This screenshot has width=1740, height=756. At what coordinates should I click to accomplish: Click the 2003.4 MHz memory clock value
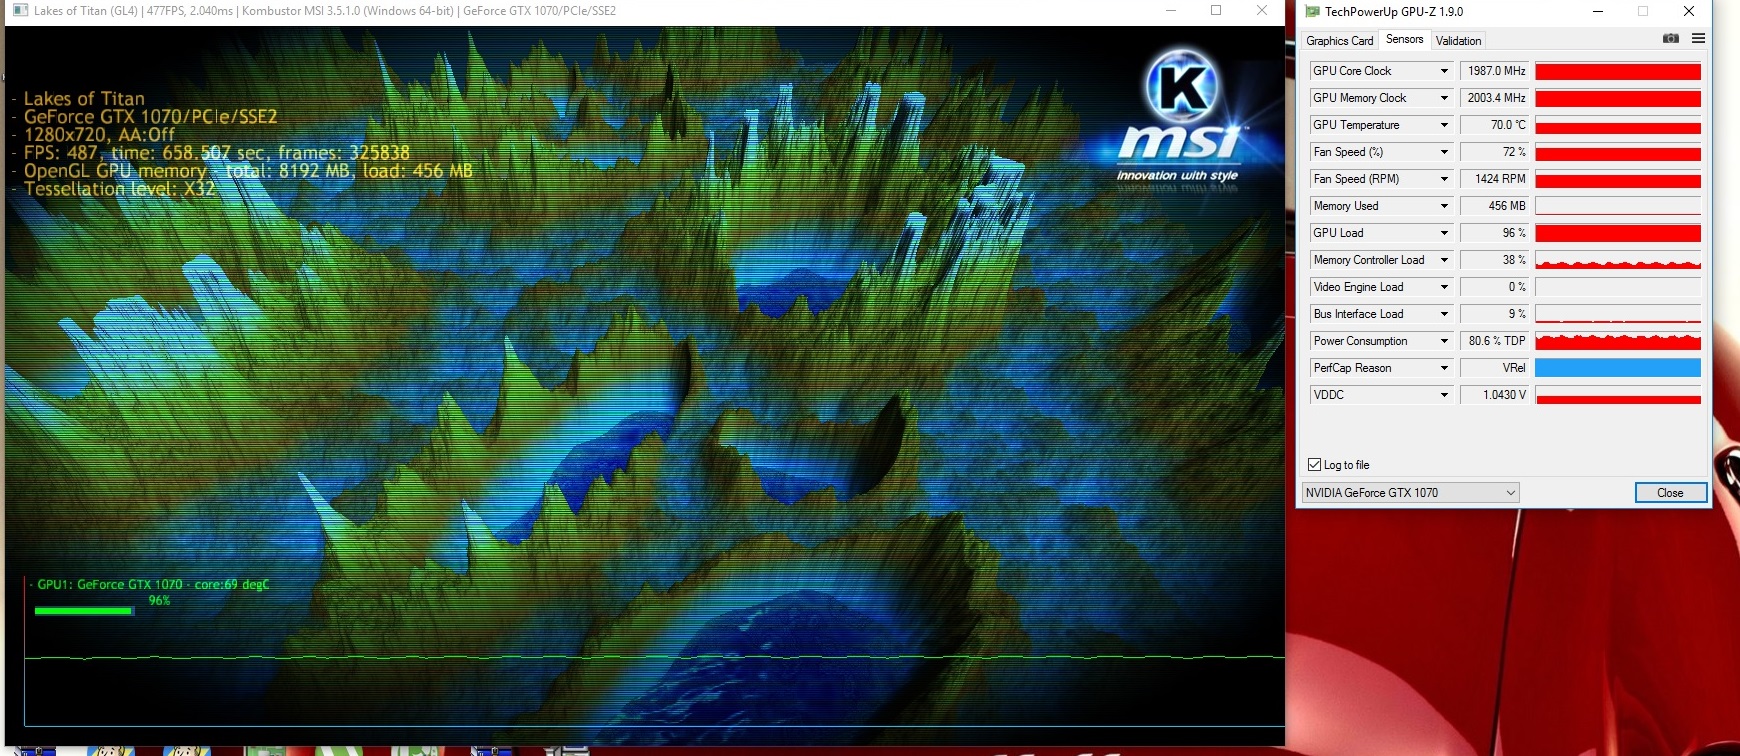tap(1495, 98)
